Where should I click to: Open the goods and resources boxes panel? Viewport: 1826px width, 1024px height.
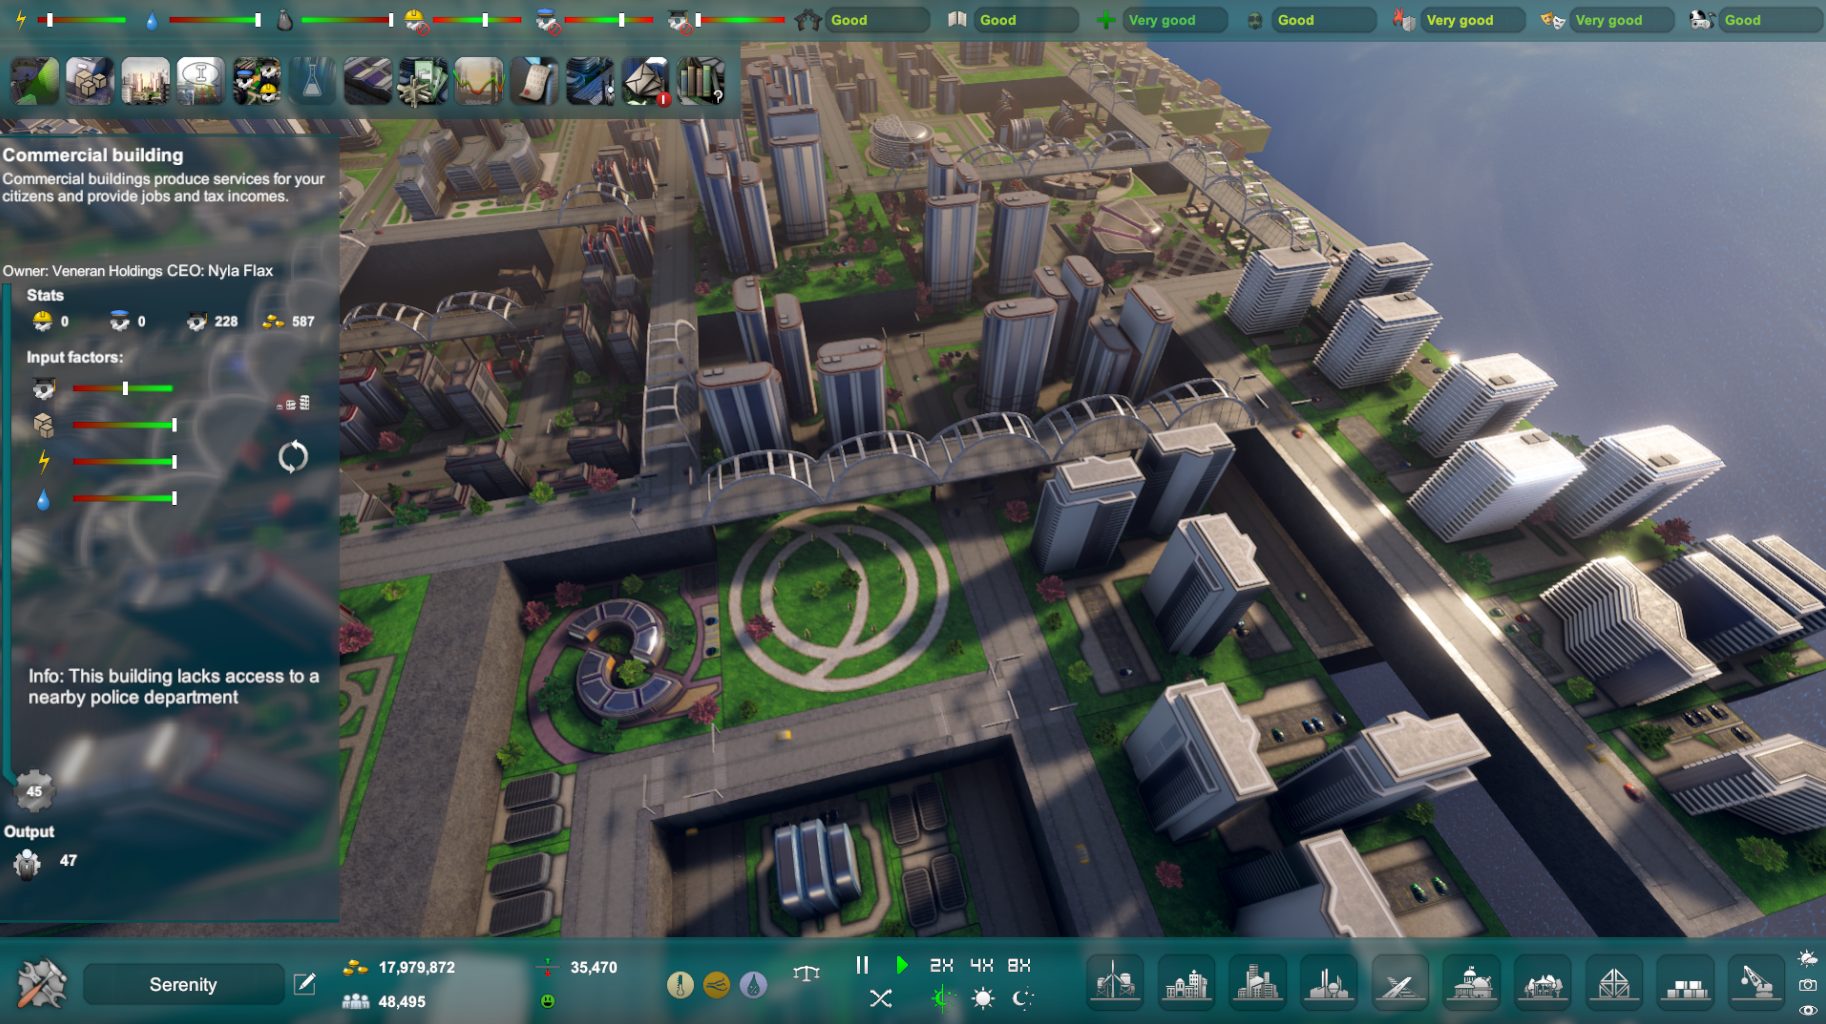pos(90,81)
